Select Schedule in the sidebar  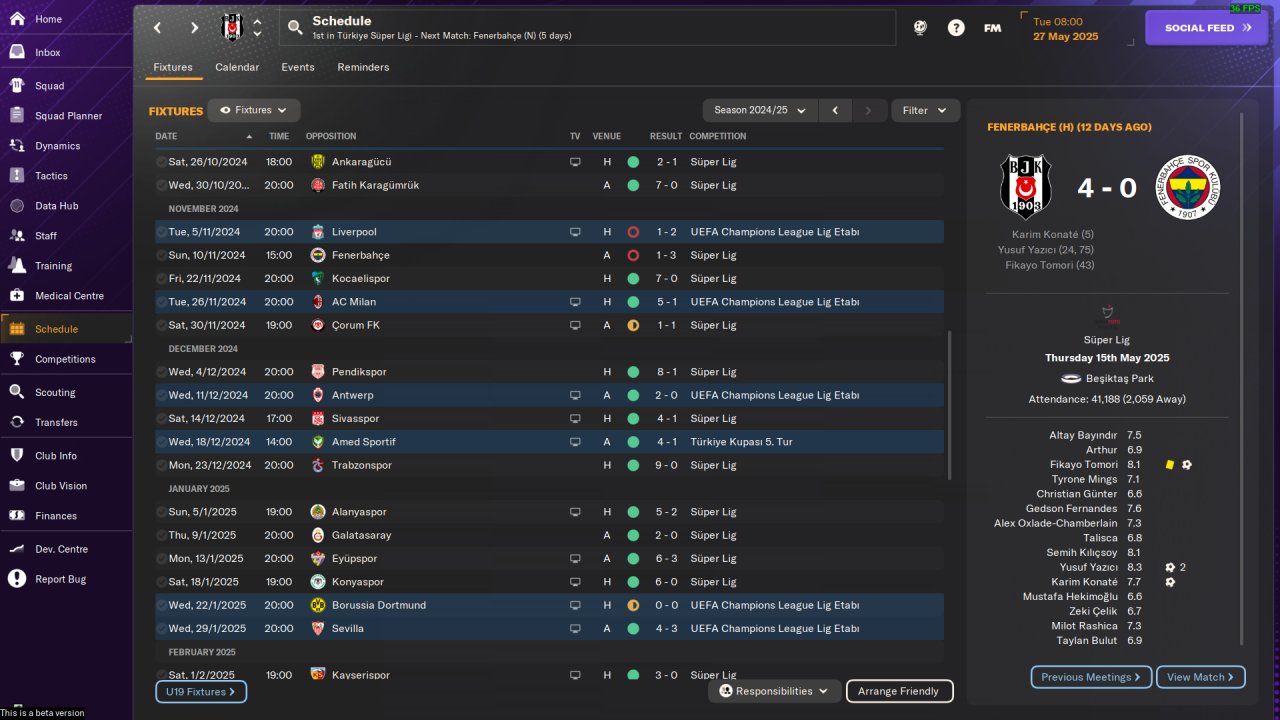[66, 329]
